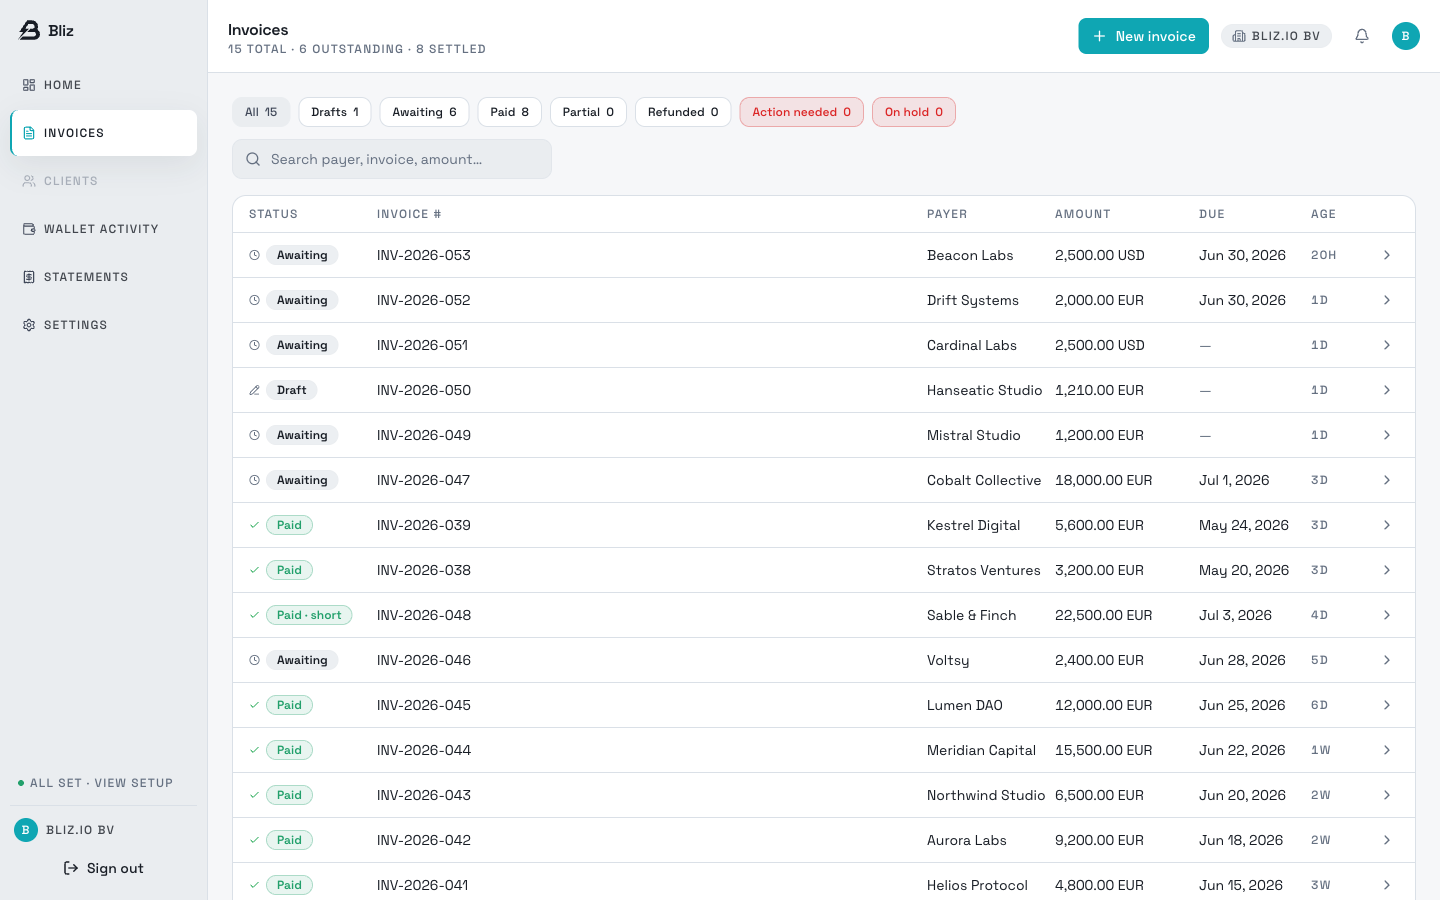This screenshot has height=900, width=1440.
Task: Filter by On hold 0
Action: pyautogui.click(x=914, y=112)
